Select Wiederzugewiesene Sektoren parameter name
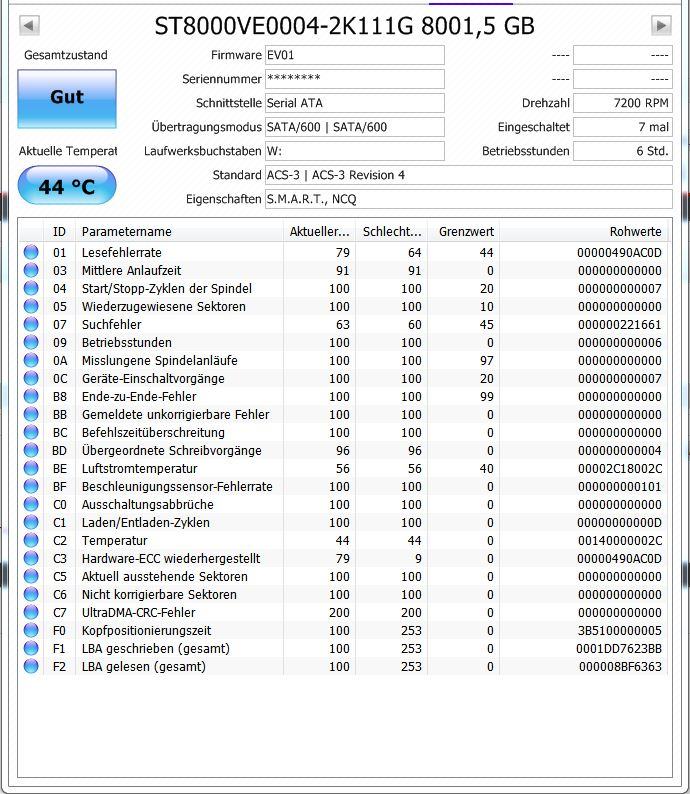This screenshot has height=794, width=690. [164, 306]
